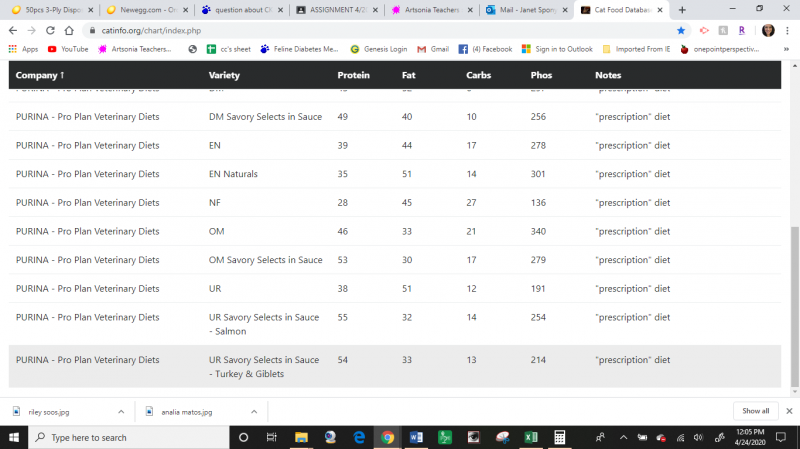Open Microsoft Word from the taskbar
800x449 pixels.
(x=416, y=437)
